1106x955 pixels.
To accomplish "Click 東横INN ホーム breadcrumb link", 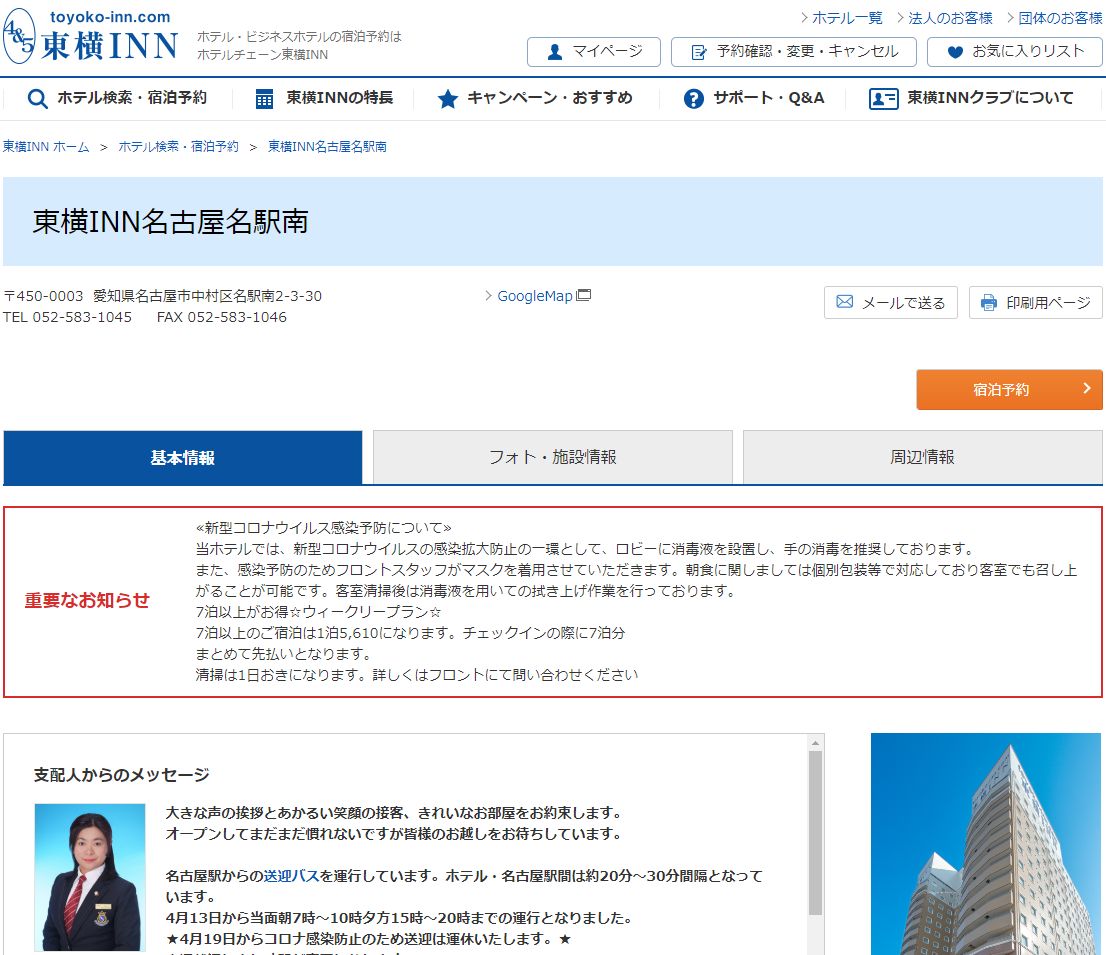I will pyautogui.click(x=46, y=146).
